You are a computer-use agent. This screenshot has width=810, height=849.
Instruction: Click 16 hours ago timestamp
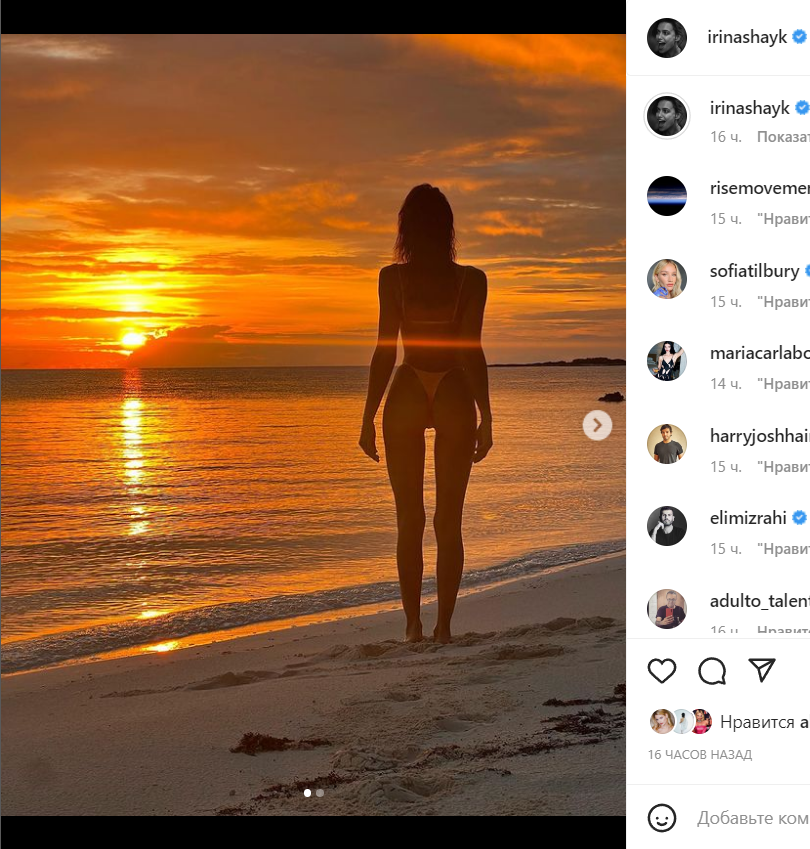pyautogui.click(x=700, y=755)
